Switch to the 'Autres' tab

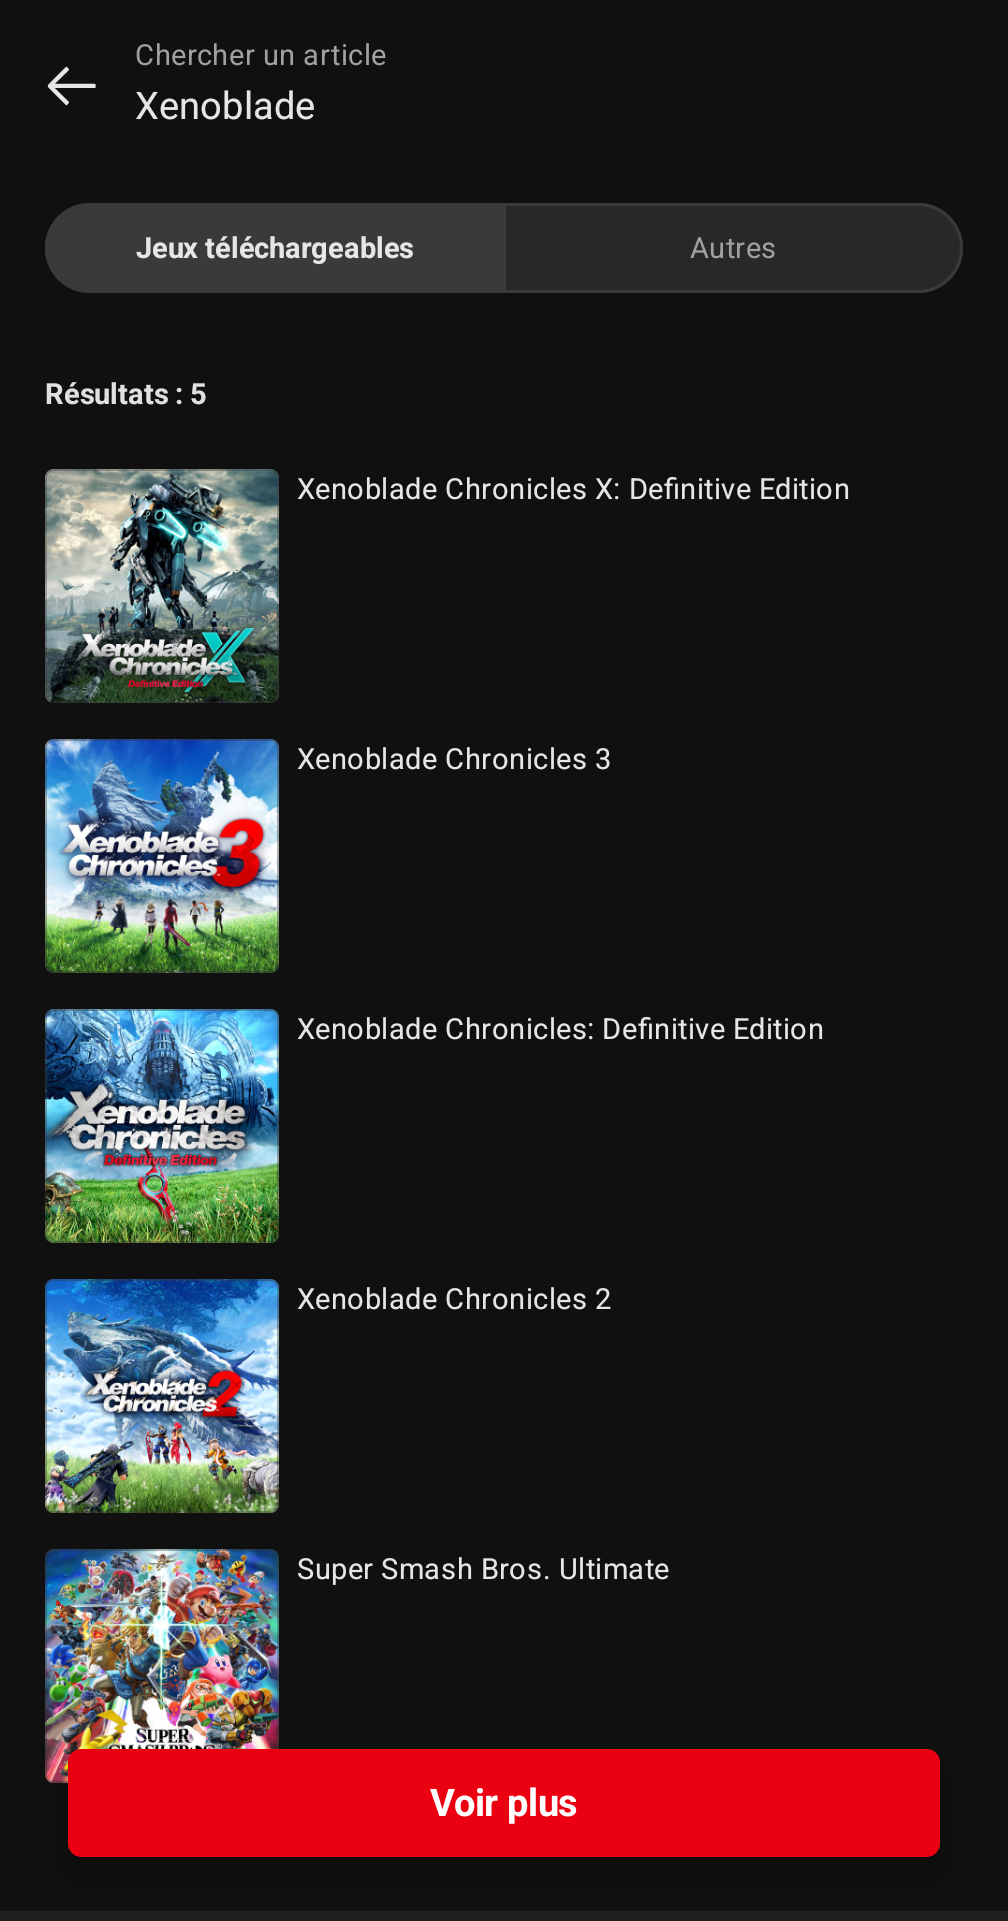[733, 248]
